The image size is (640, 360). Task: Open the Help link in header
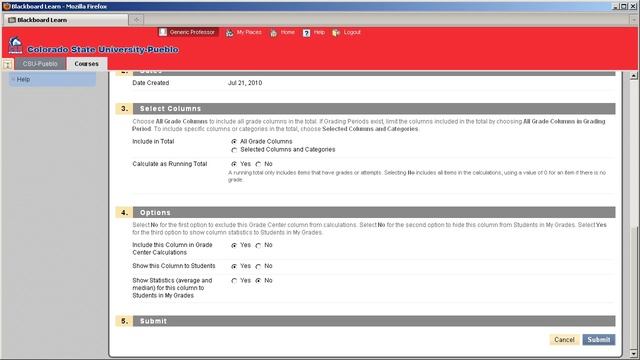tap(319, 32)
